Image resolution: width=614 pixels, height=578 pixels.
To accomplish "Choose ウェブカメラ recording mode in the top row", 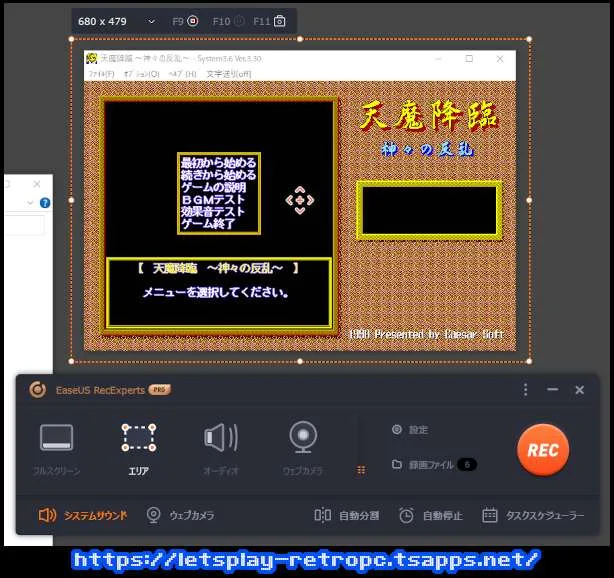I will [303, 449].
